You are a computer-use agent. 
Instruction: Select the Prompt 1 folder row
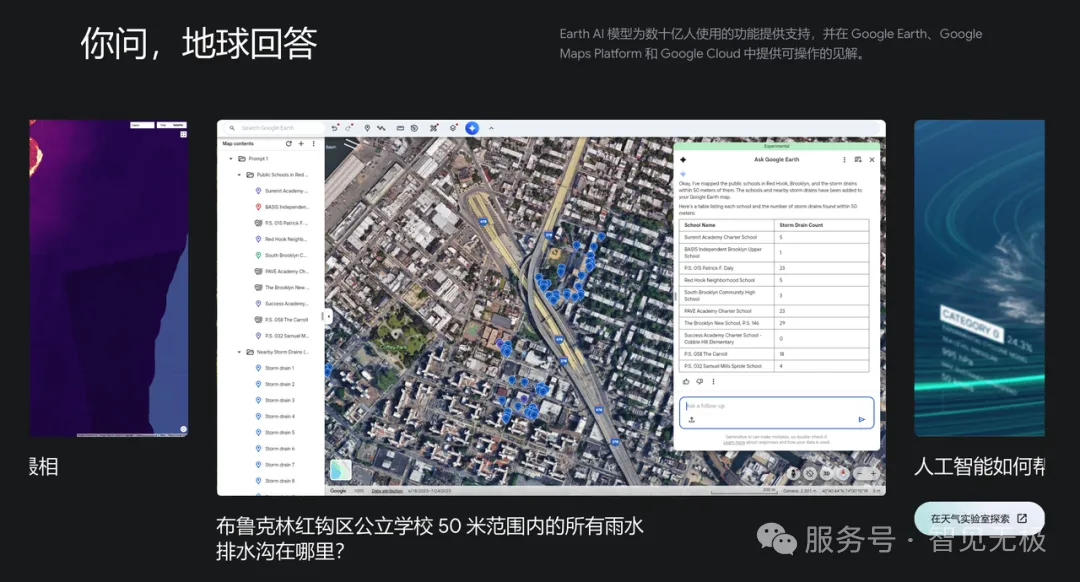pyautogui.click(x=271, y=158)
